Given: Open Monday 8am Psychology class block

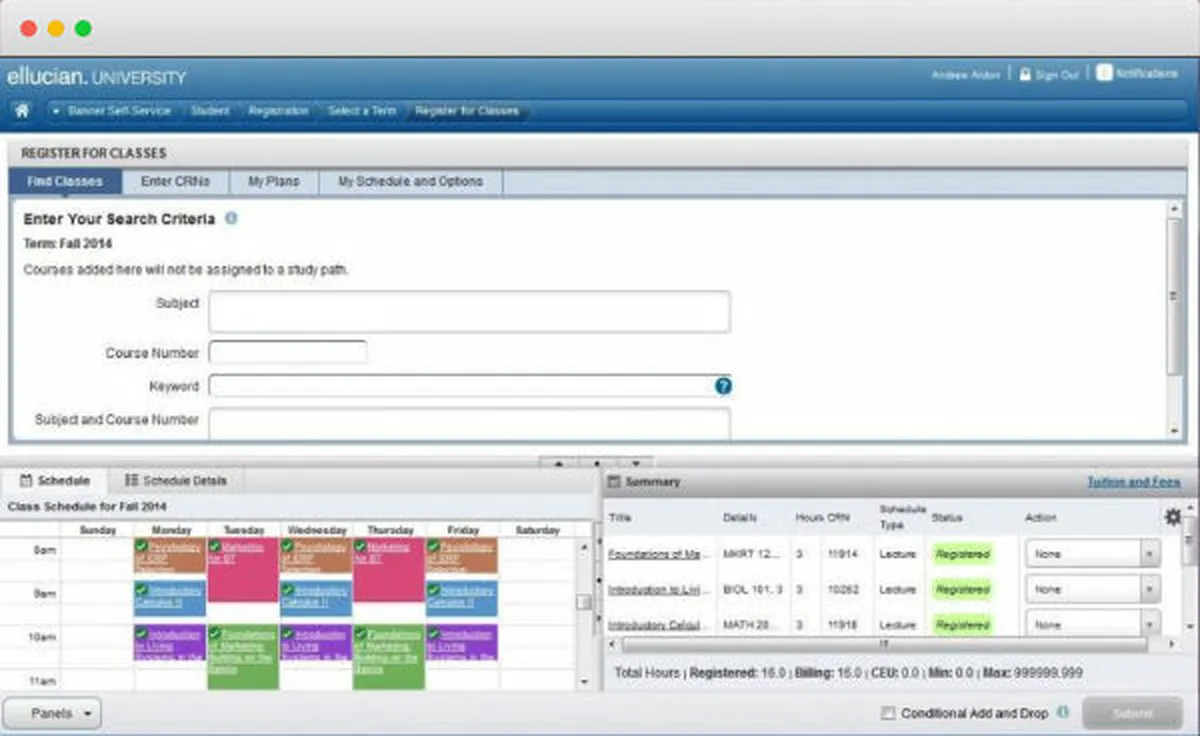Looking at the screenshot, I should point(170,555).
